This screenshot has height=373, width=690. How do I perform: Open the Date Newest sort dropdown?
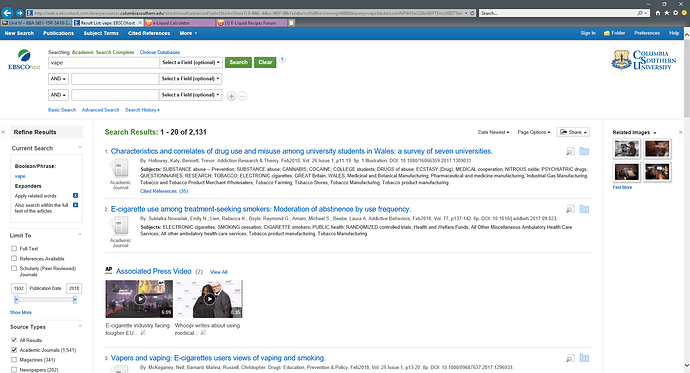[493, 132]
